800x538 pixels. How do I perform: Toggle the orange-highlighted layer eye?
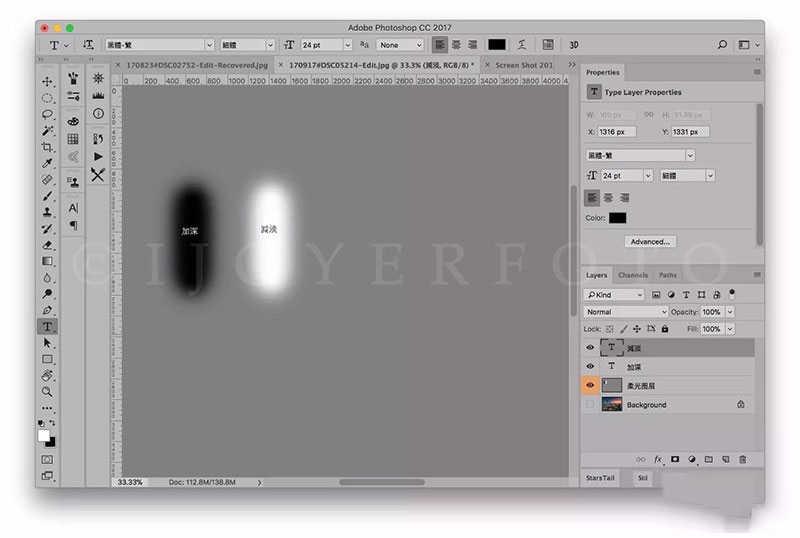(590, 385)
